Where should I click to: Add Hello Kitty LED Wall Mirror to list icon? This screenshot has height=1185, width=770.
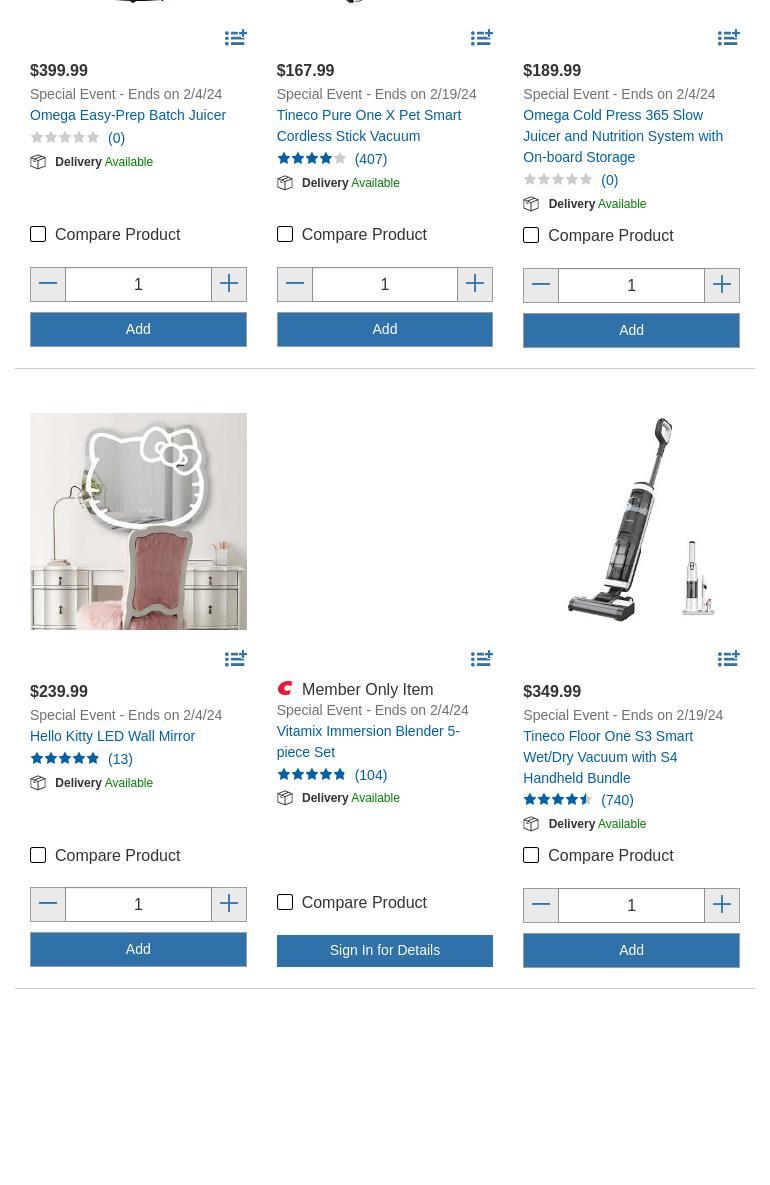pos(236,659)
